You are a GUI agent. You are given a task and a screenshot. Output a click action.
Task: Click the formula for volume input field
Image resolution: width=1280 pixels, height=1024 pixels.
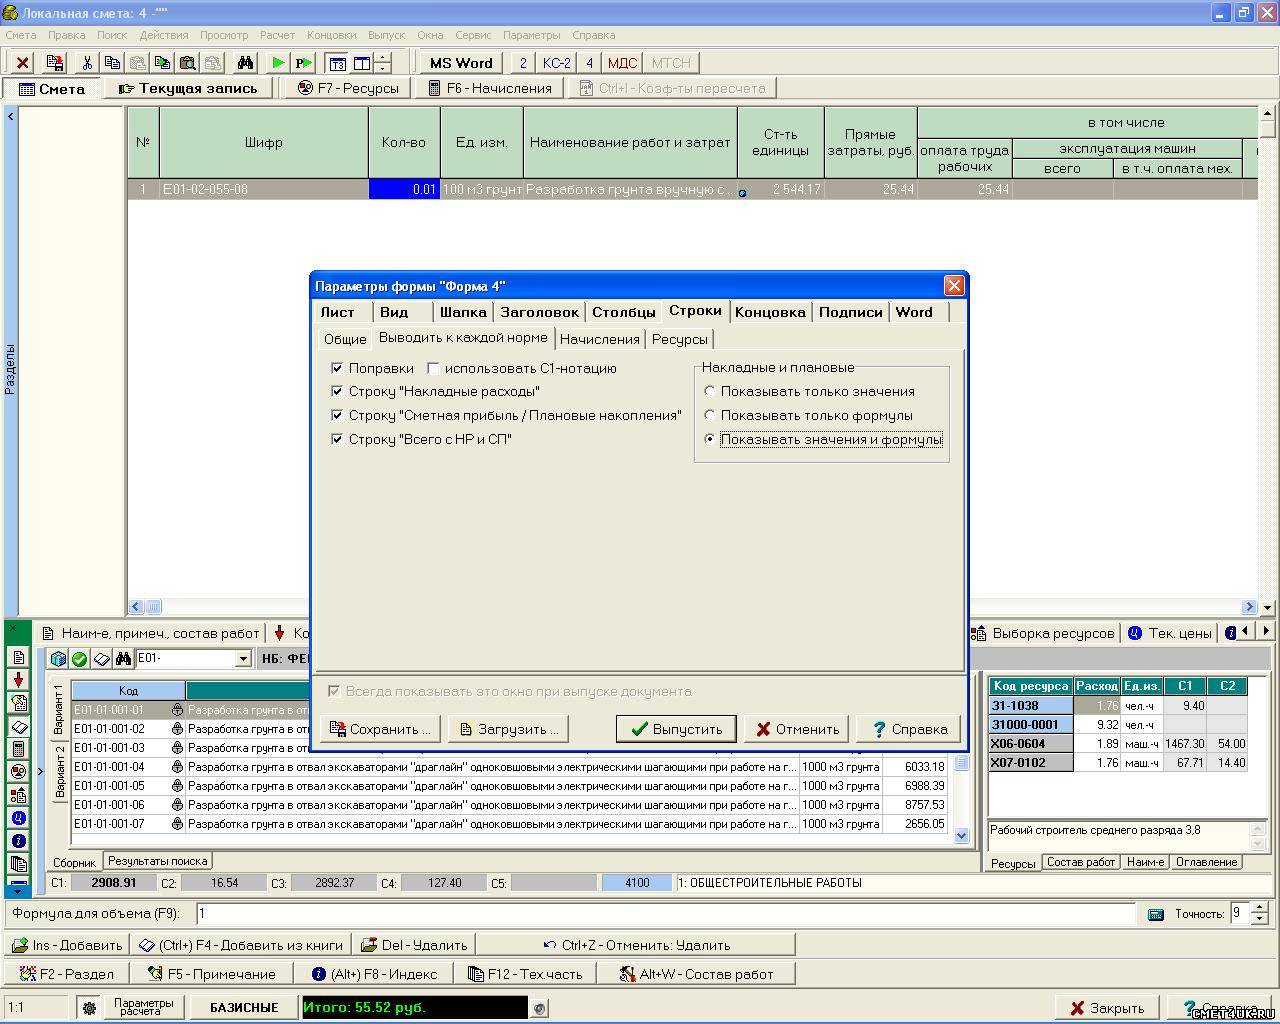click(x=665, y=913)
